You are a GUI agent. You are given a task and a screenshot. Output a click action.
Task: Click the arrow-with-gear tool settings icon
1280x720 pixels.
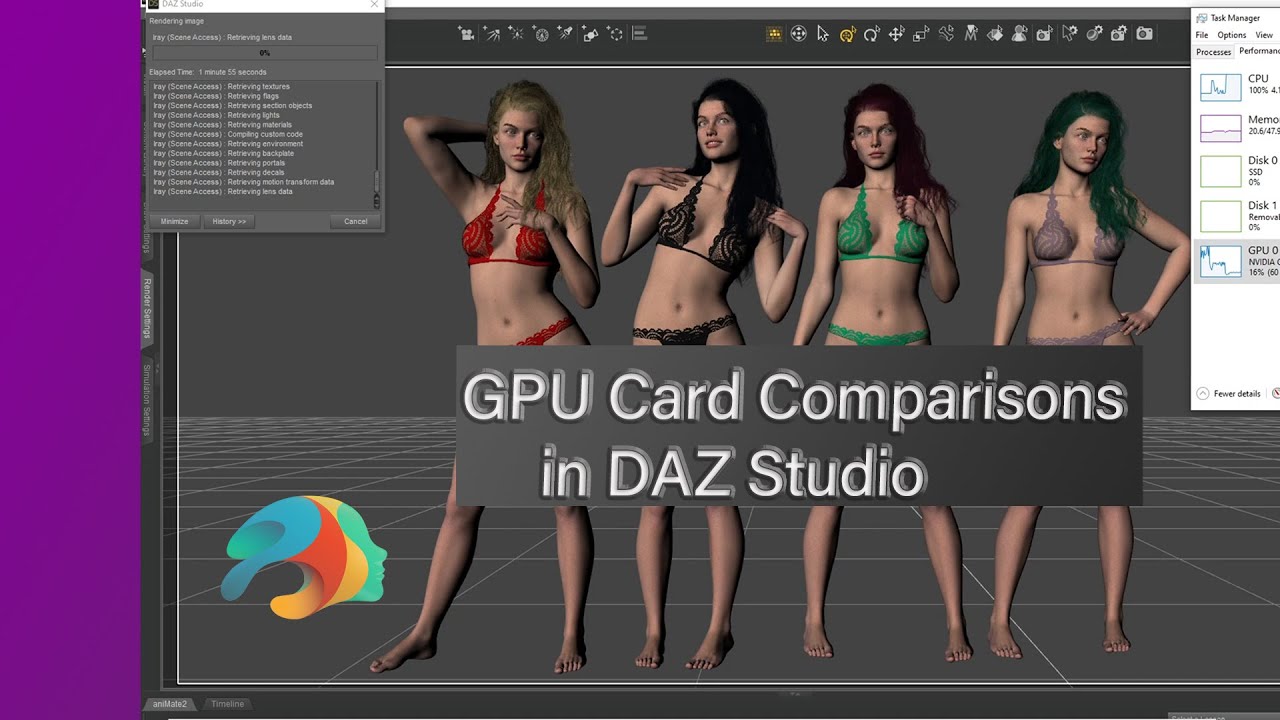click(1069, 34)
